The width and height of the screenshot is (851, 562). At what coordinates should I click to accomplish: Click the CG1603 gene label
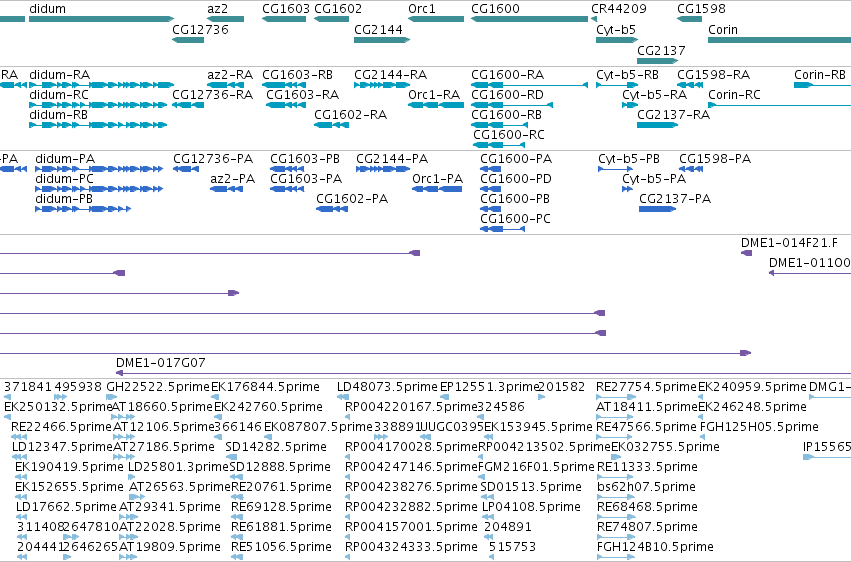tap(286, 9)
